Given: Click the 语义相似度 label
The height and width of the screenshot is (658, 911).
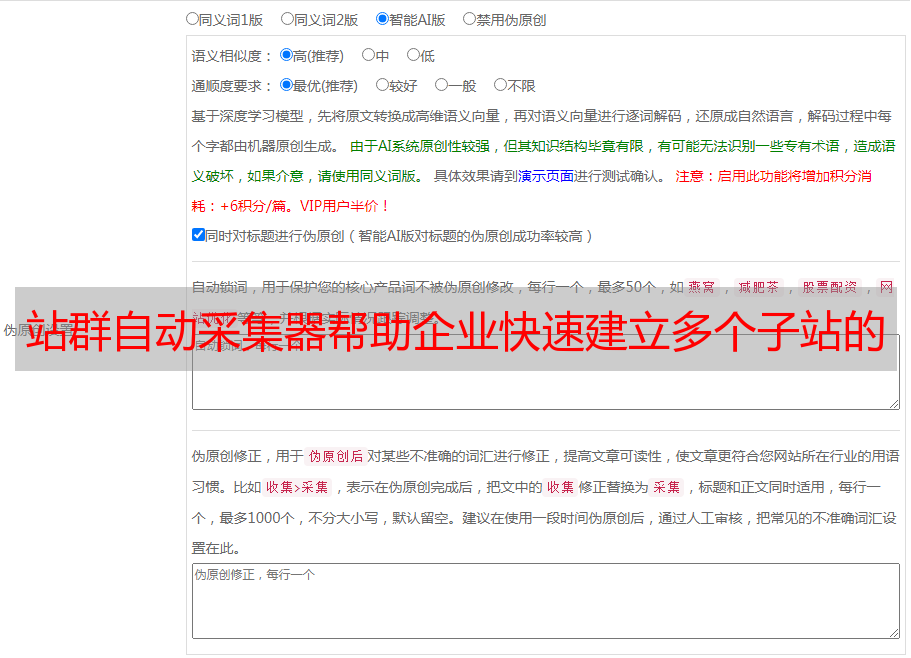Looking at the screenshot, I should 232,56.
